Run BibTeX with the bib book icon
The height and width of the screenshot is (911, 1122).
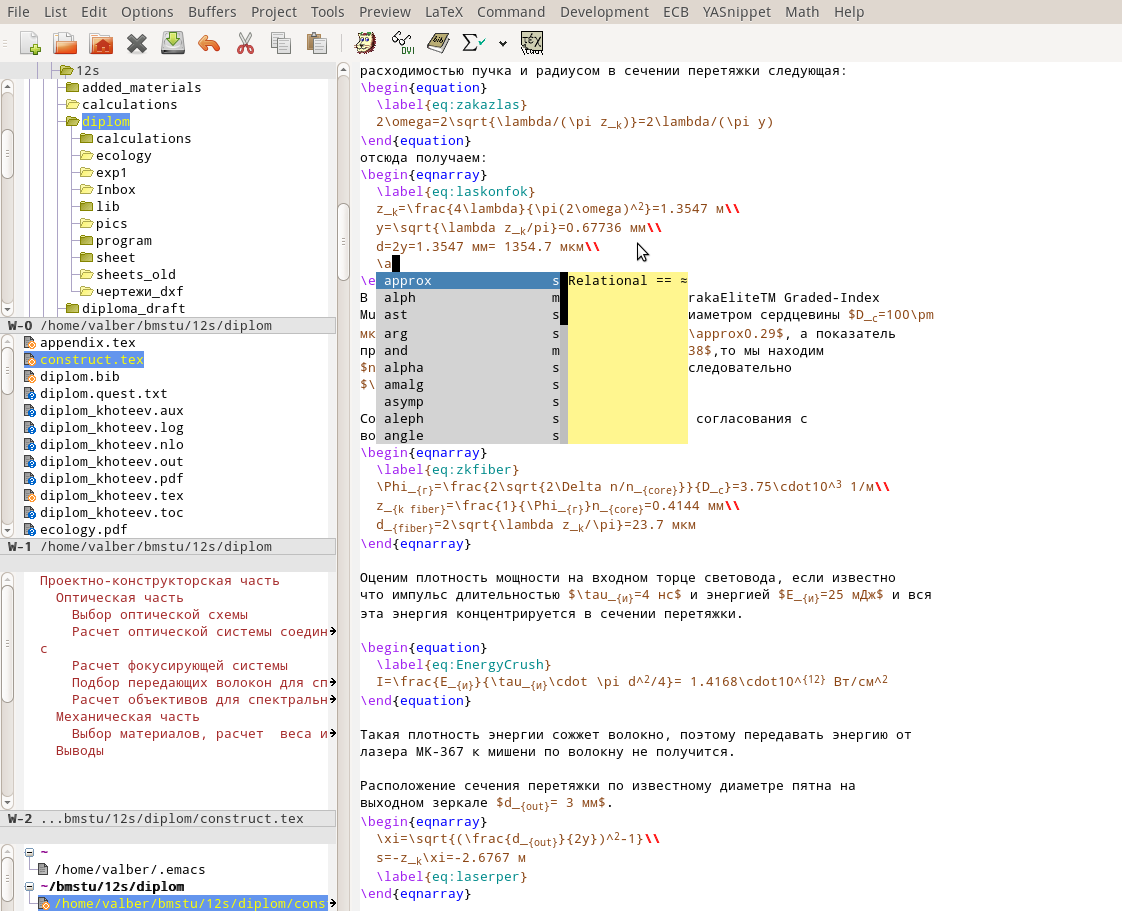pos(438,43)
